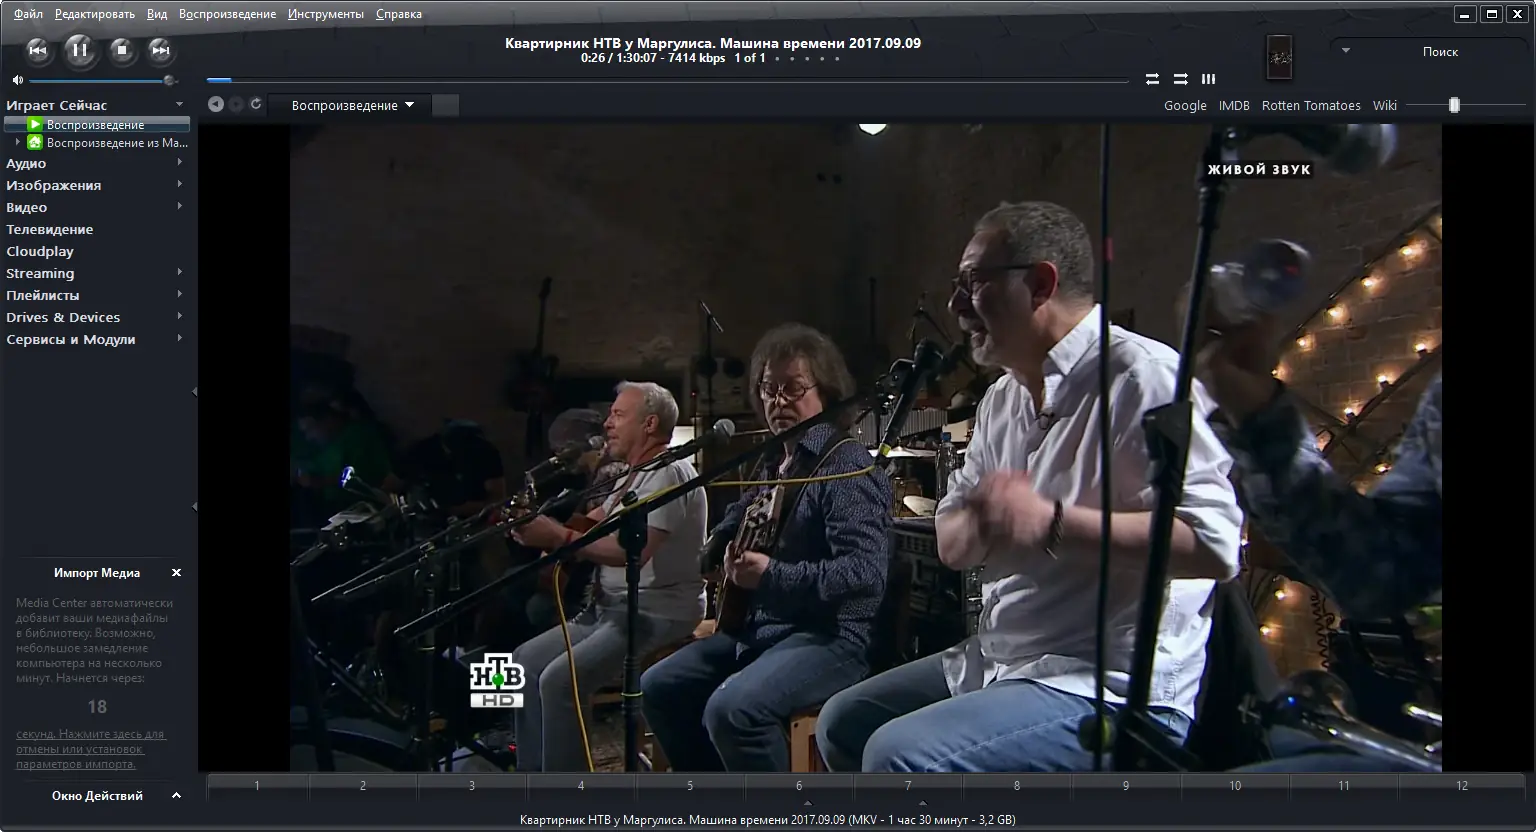Open DSP Studio equalizer bars icon
The image size is (1536, 832).
[1208, 79]
